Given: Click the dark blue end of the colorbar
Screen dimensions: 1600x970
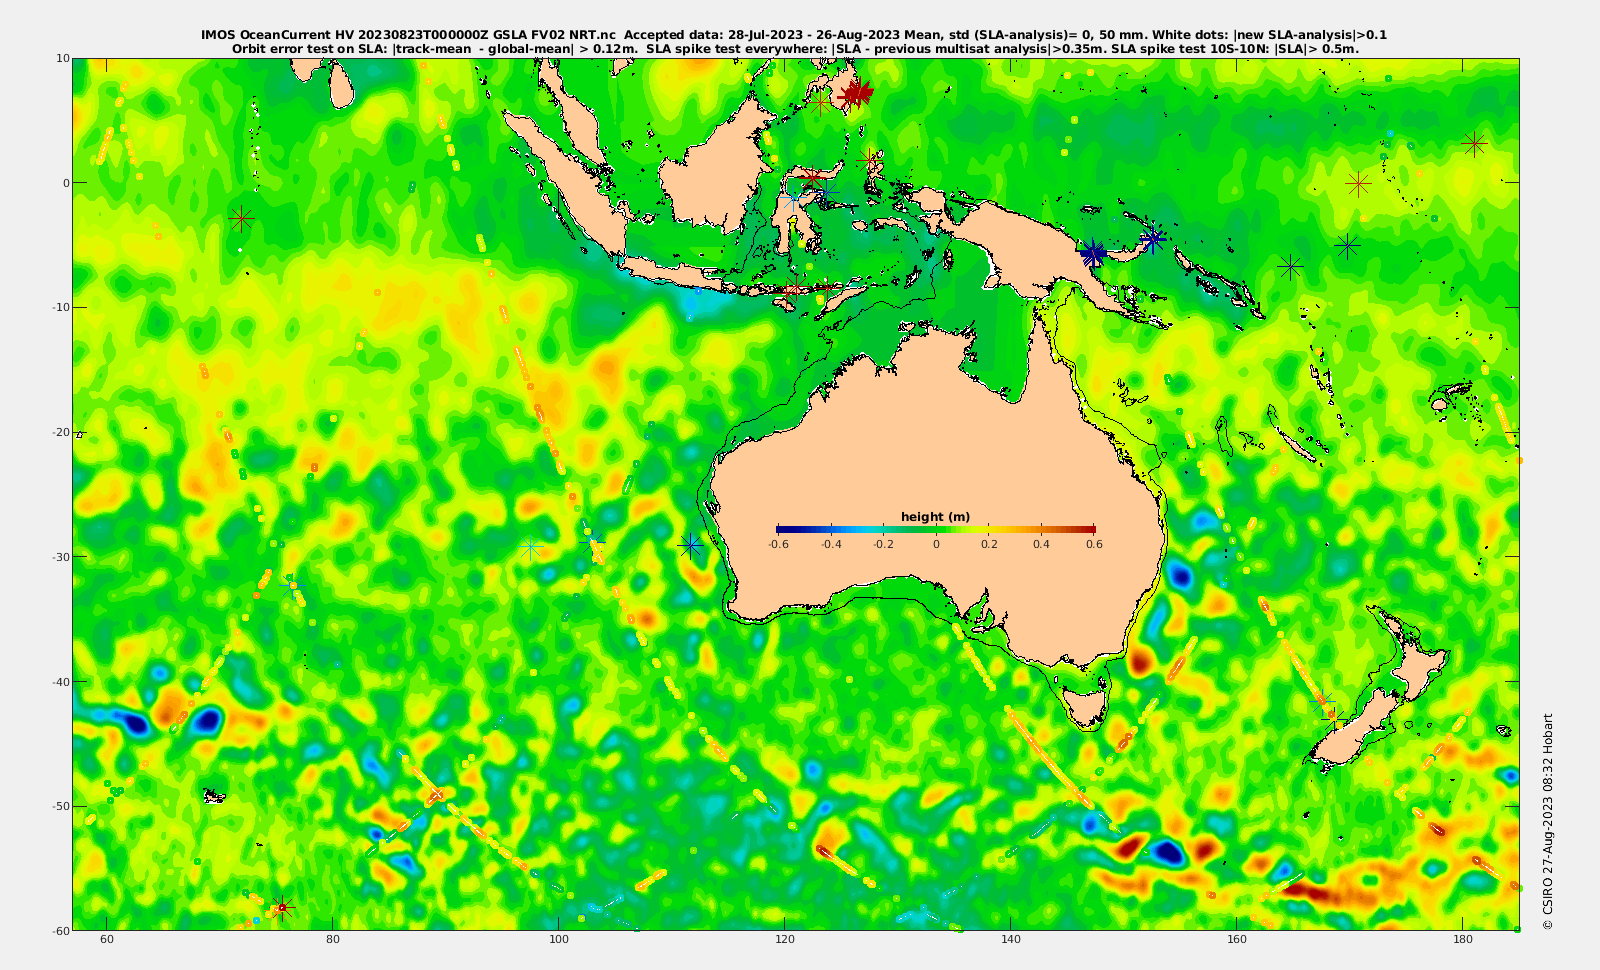Looking at the screenshot, I should click(782, 530).
